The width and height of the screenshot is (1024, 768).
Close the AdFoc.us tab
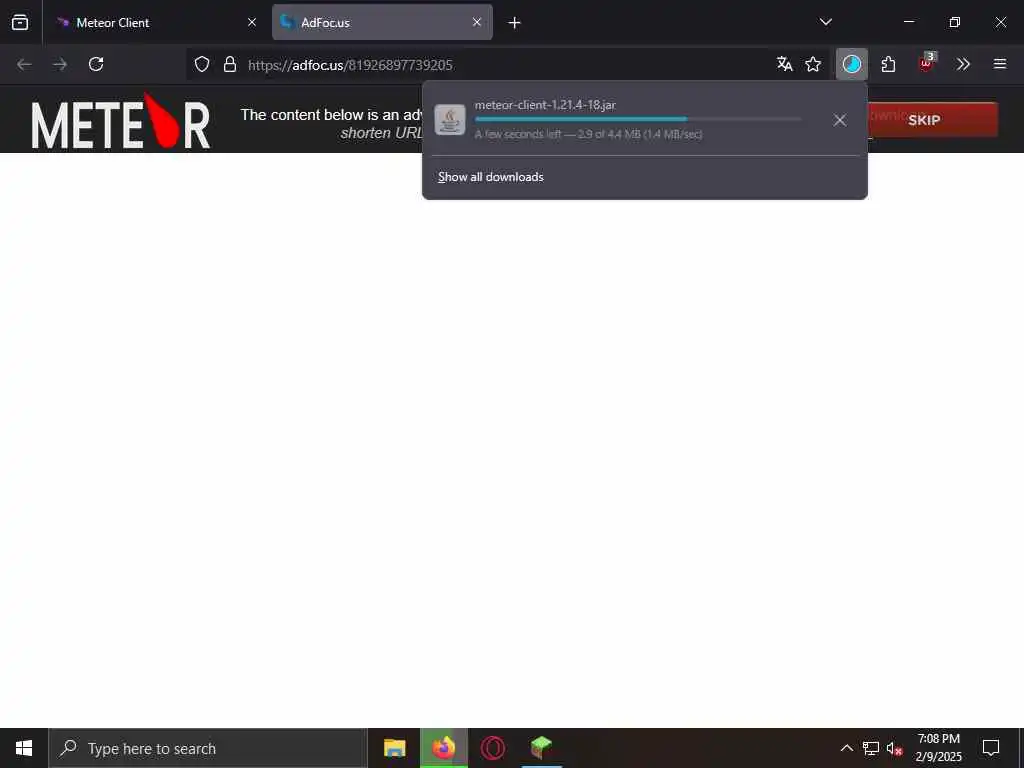point(477,22)
